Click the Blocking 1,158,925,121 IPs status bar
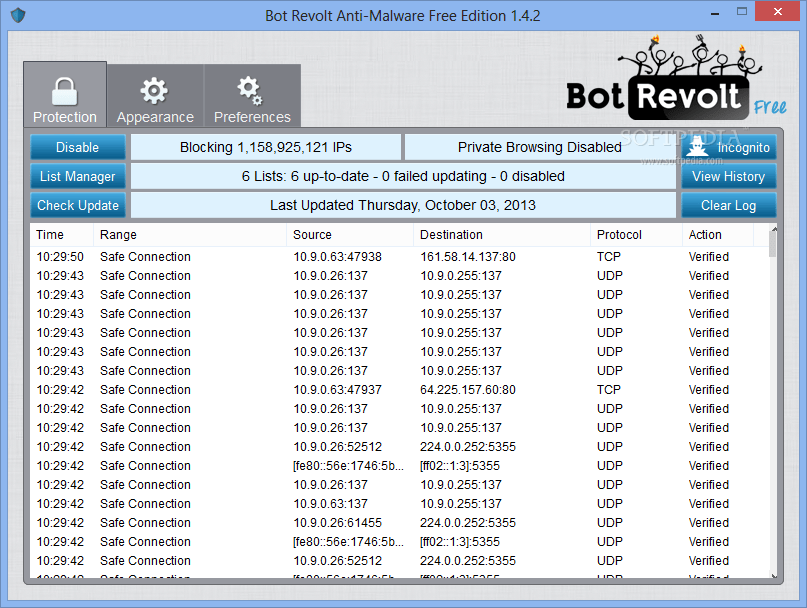 click(x=266, y=146)
